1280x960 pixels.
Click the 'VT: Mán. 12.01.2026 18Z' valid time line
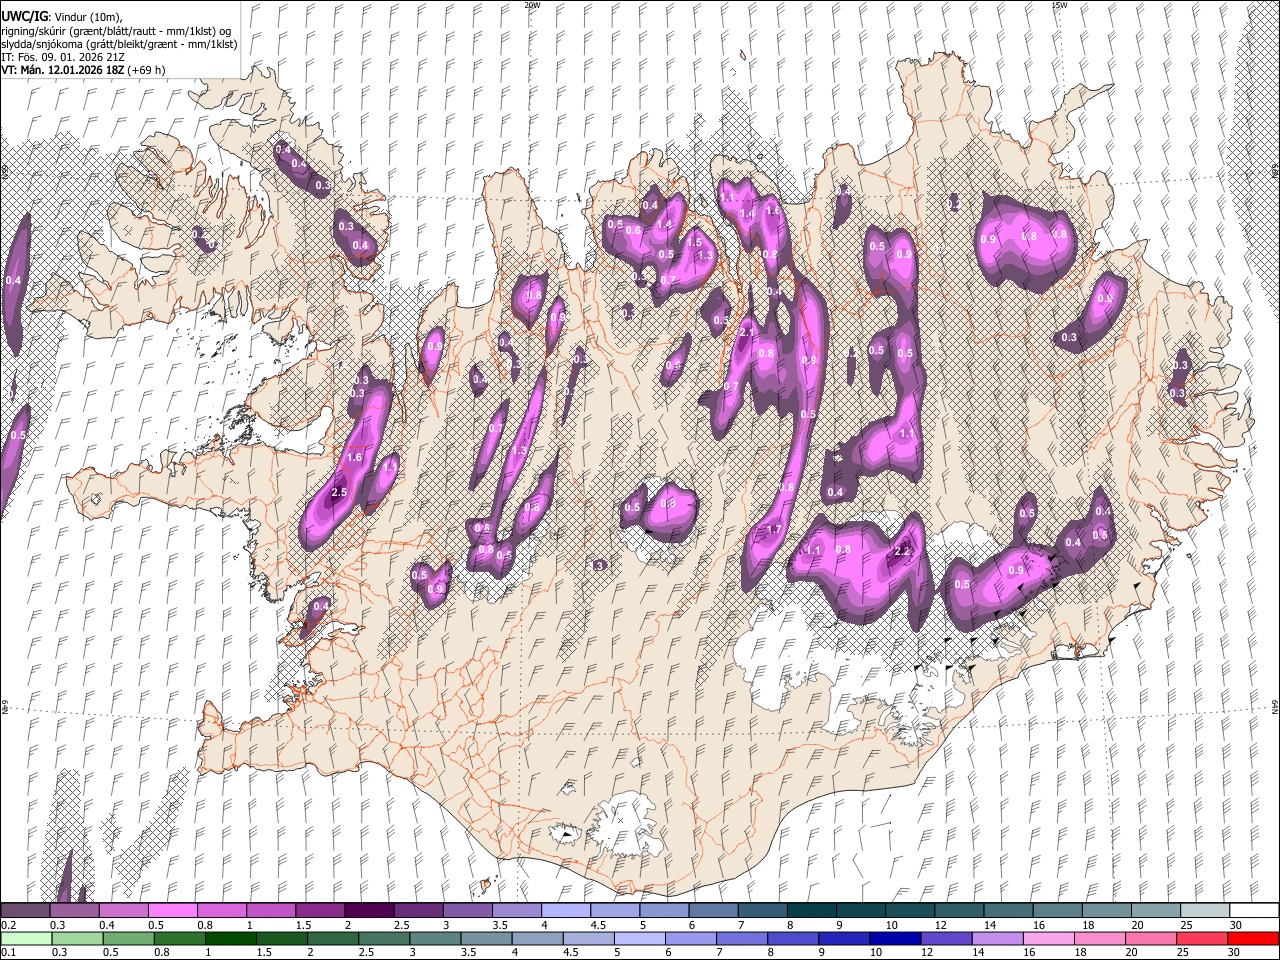coord(61,70)
